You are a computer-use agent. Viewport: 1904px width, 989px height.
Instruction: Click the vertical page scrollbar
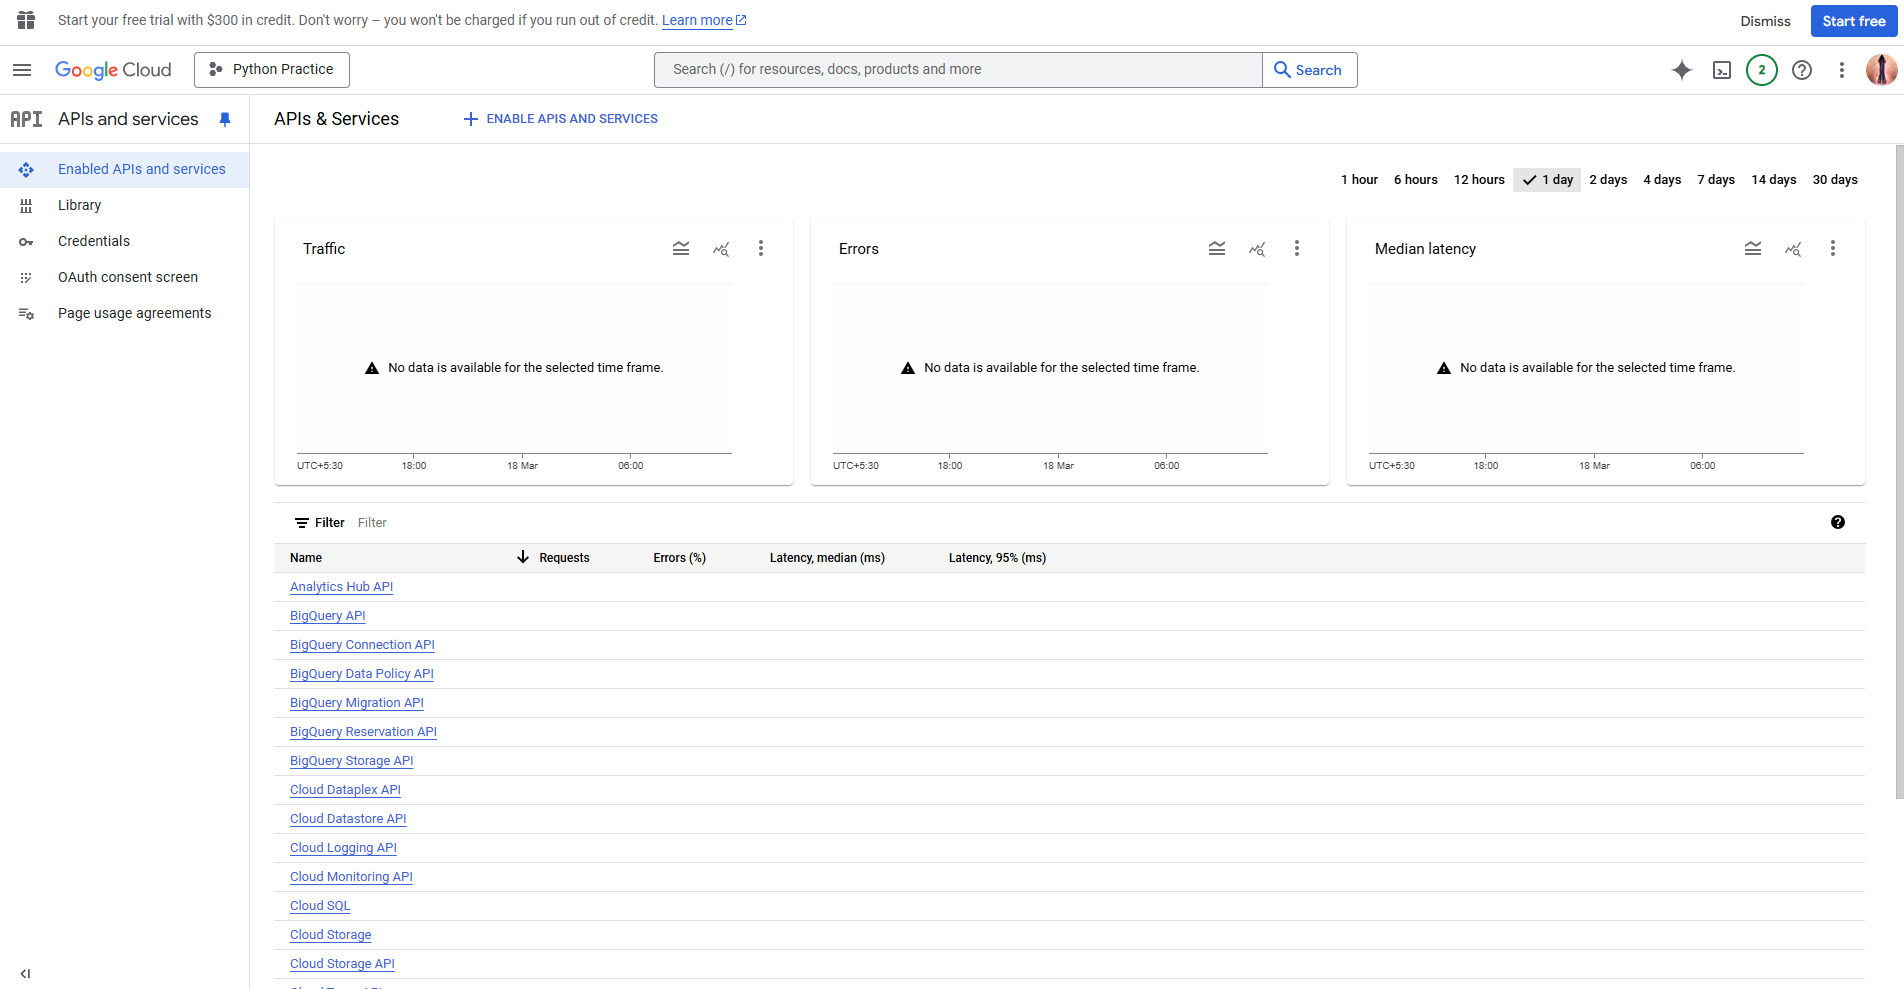pyautogui.click(x=1899, y=471)
